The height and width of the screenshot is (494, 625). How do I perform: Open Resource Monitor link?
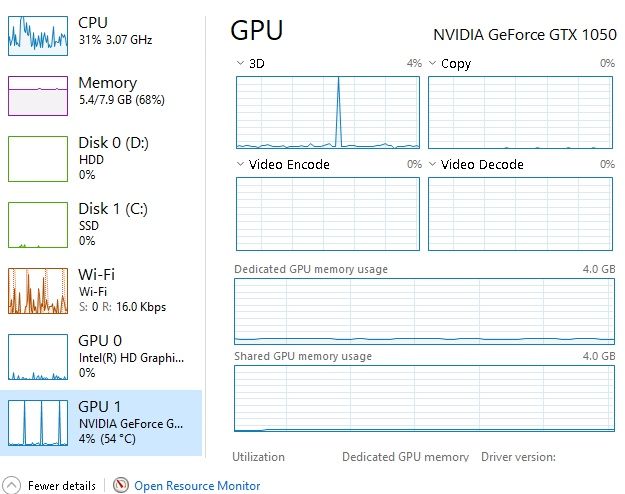point(197,486)
